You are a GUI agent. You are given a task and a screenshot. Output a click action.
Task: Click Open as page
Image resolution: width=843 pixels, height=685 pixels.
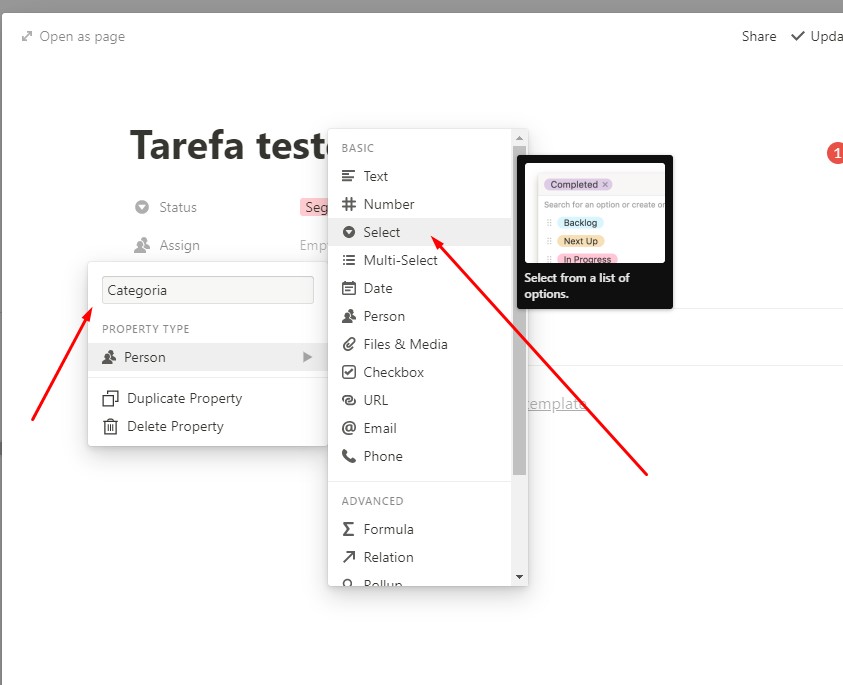[x=73, y=37]
